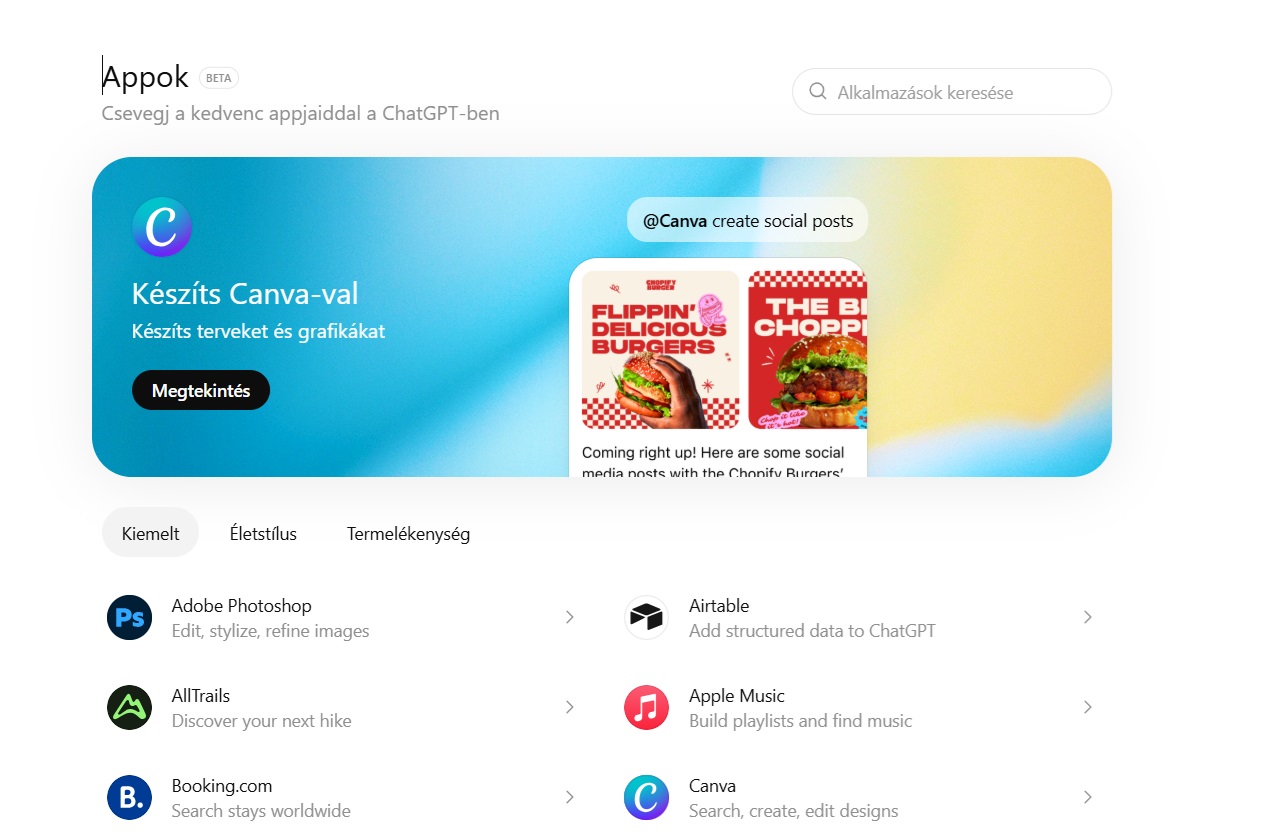Viewport: 1267px width, 834px height.
Task: Select the Kiemelt tab
Action: (x=151, y=533)
